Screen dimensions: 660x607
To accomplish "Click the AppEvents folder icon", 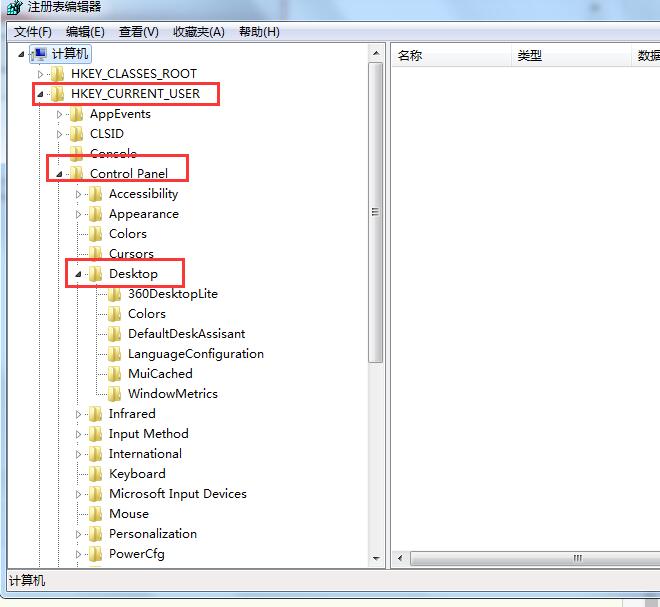I will pos(77,114).
